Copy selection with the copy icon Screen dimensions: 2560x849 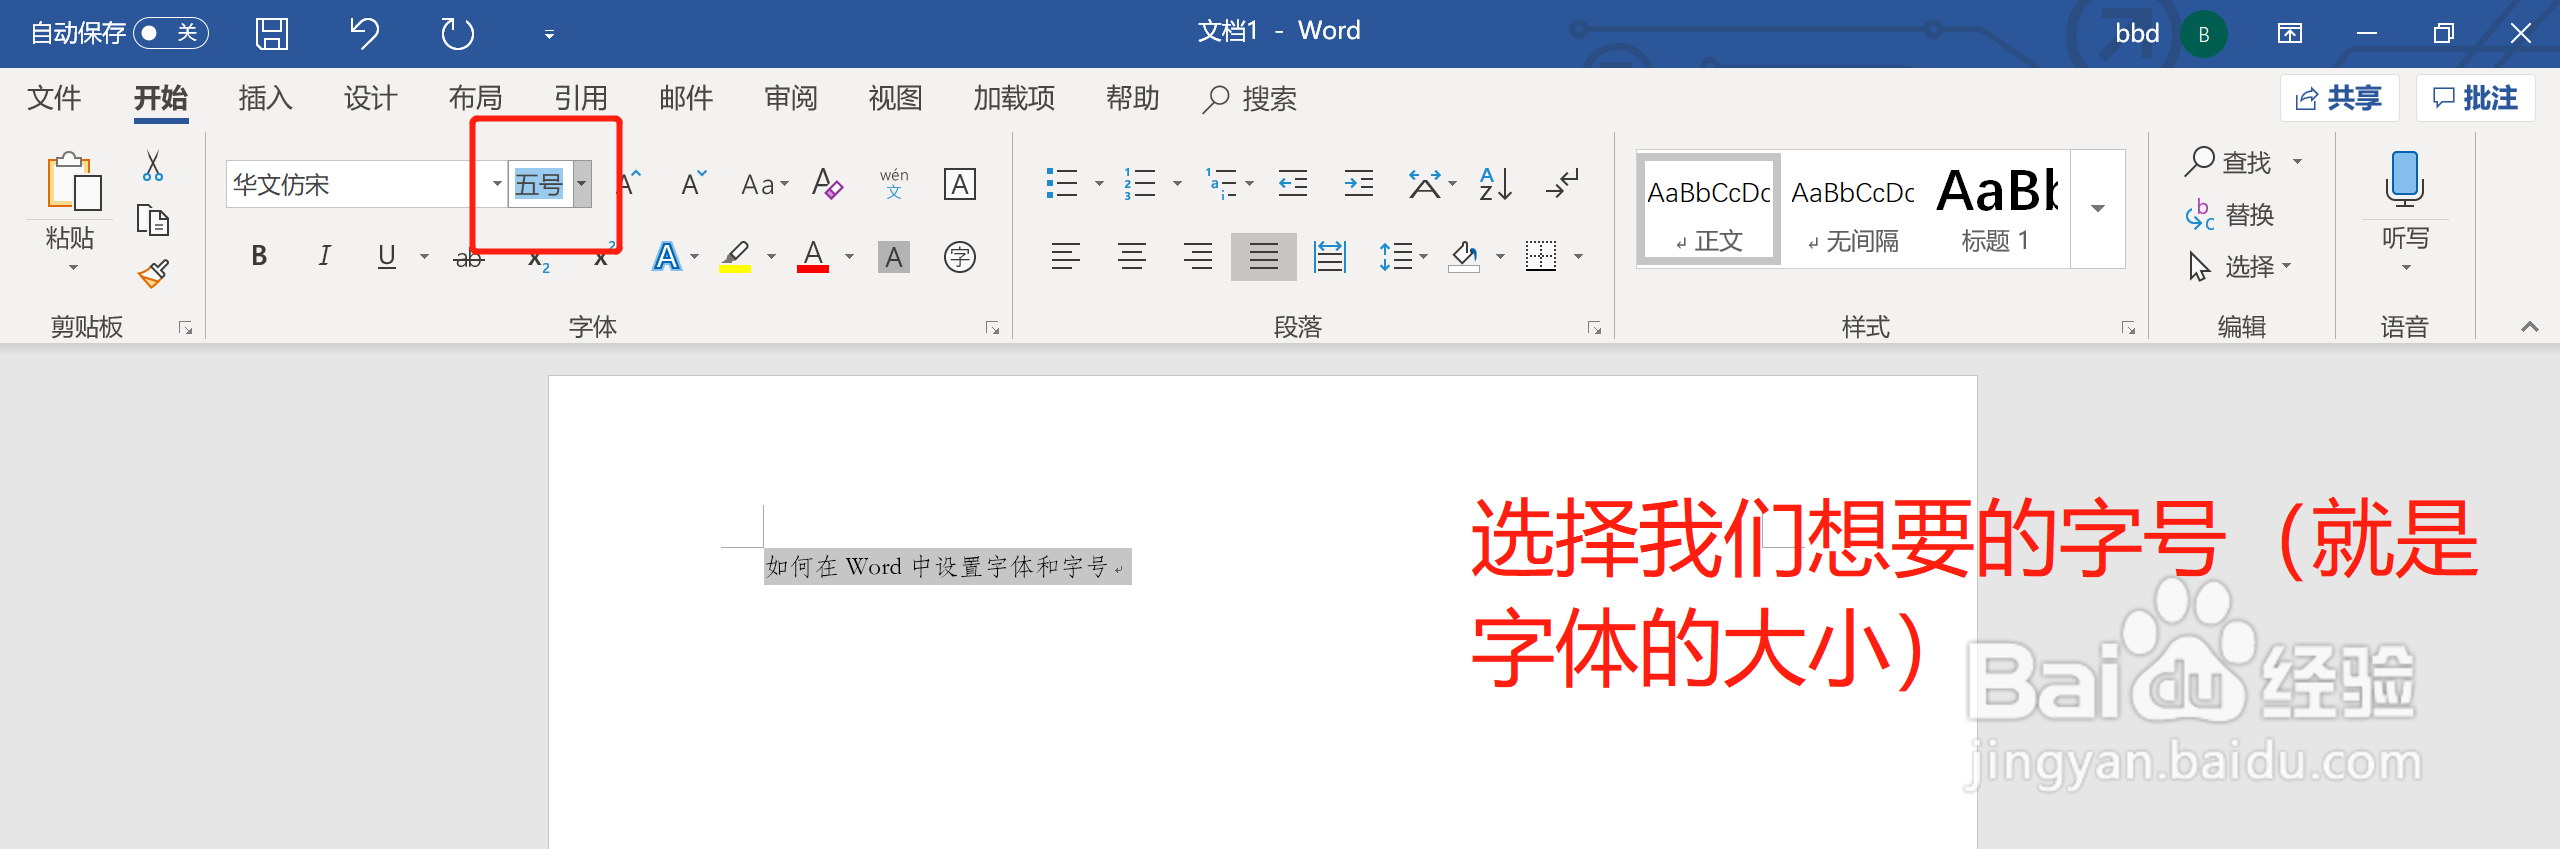153,220
